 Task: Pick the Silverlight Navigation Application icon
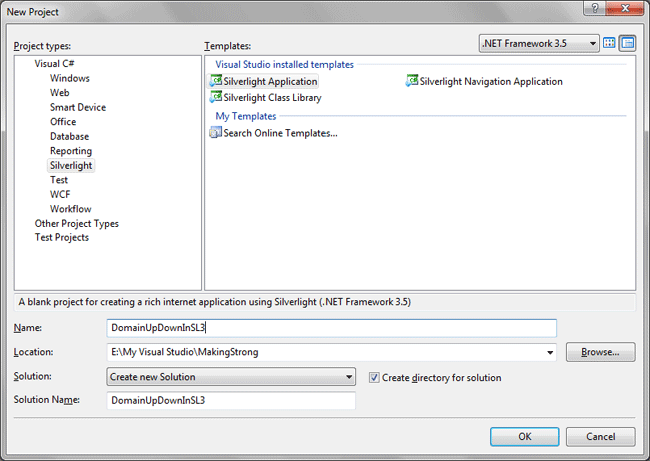click(412, 81)
